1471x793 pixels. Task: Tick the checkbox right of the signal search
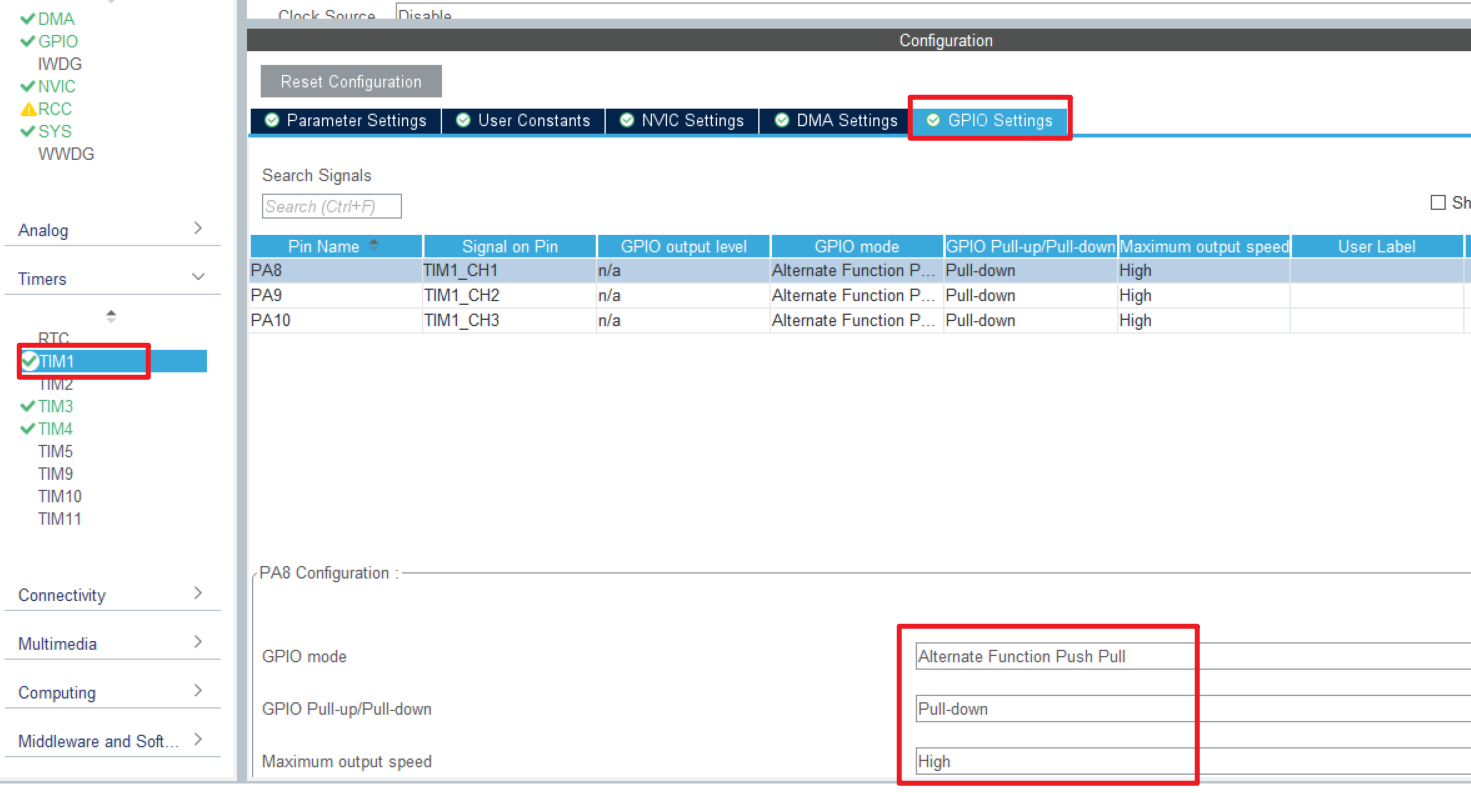(1438, 203)
